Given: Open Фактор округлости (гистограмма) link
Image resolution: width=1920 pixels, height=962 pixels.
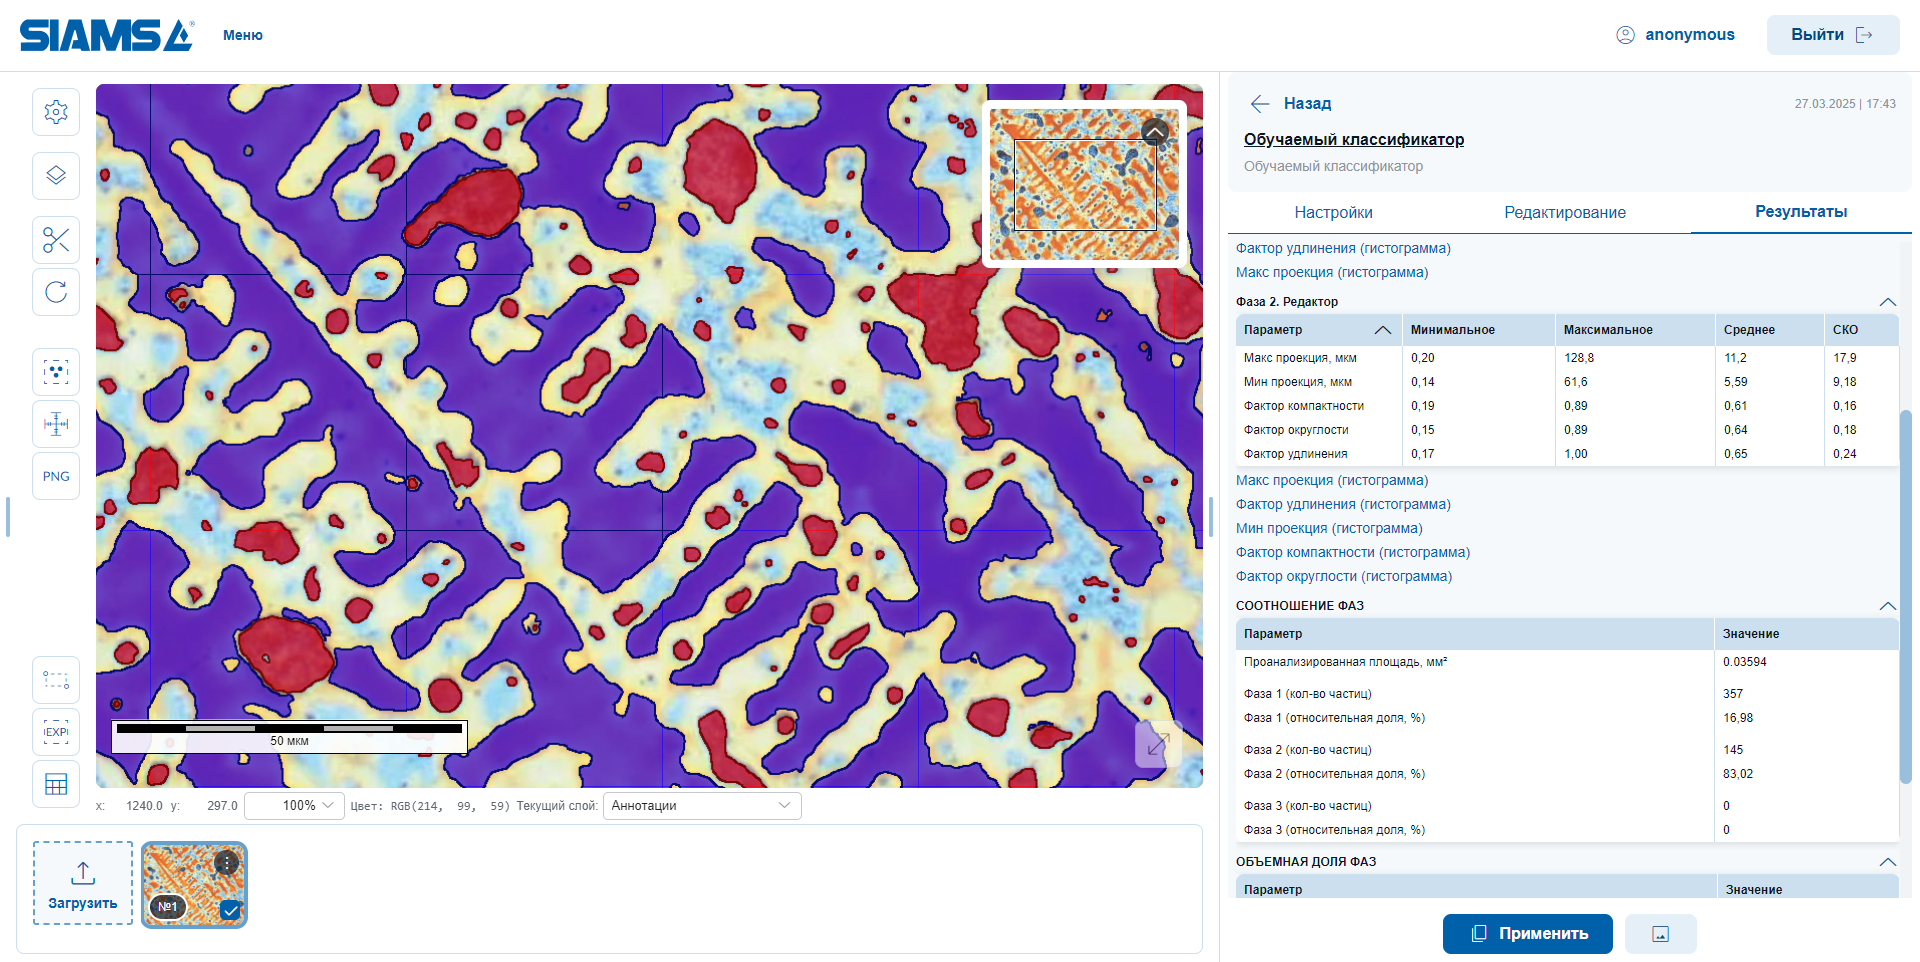Looking at the screenshot, I should point(1344,576).
